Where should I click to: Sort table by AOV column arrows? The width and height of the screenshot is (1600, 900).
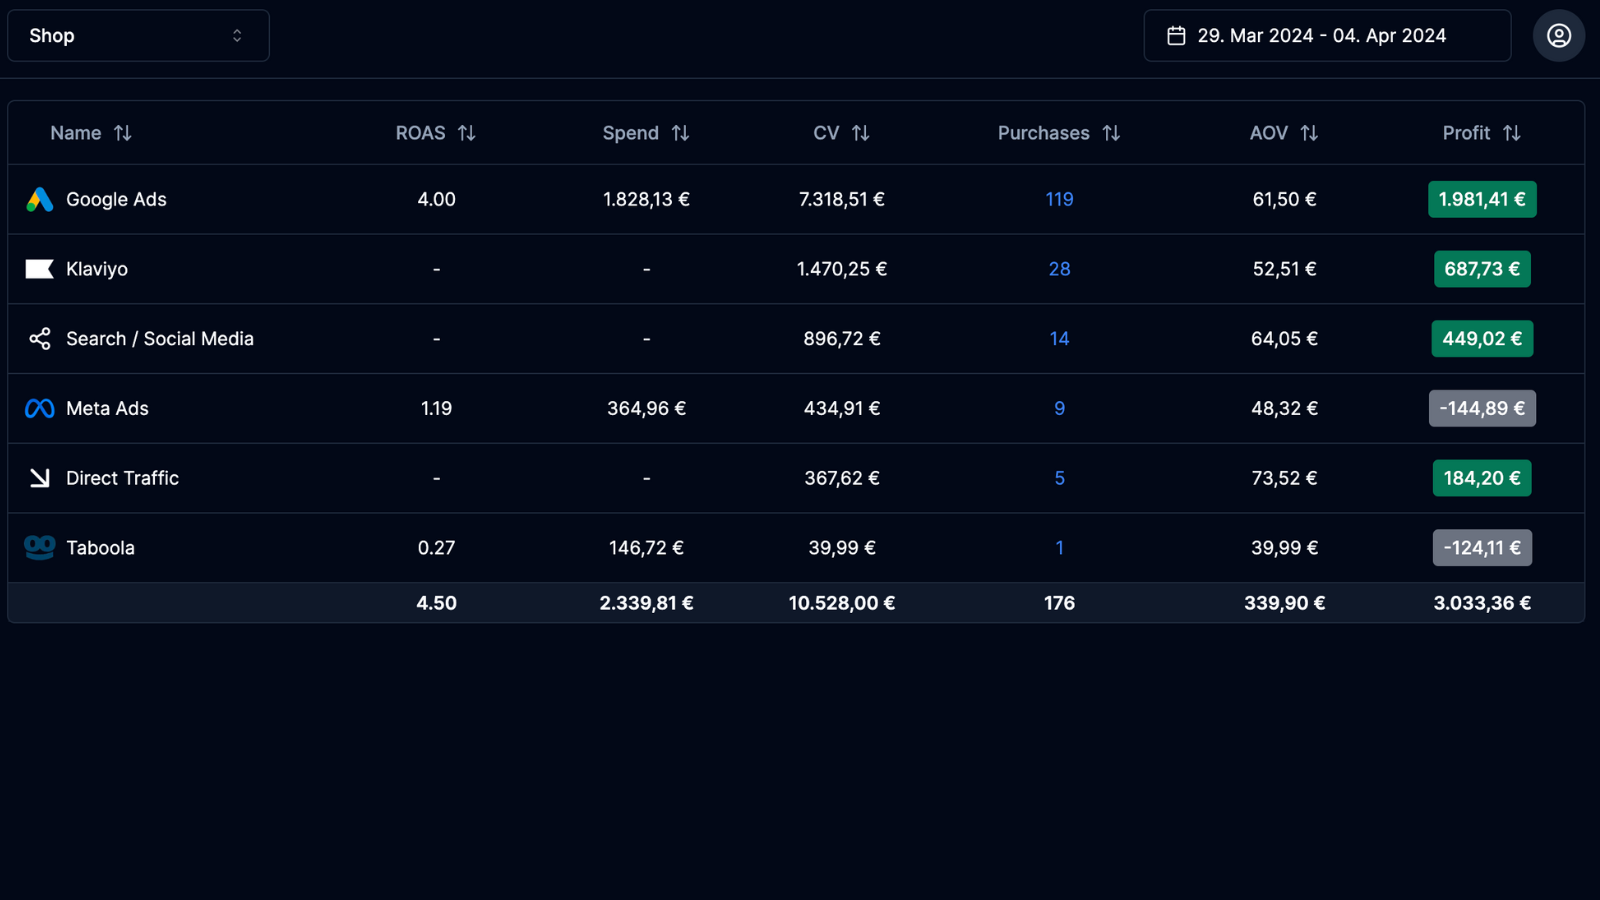point(1309,133)
